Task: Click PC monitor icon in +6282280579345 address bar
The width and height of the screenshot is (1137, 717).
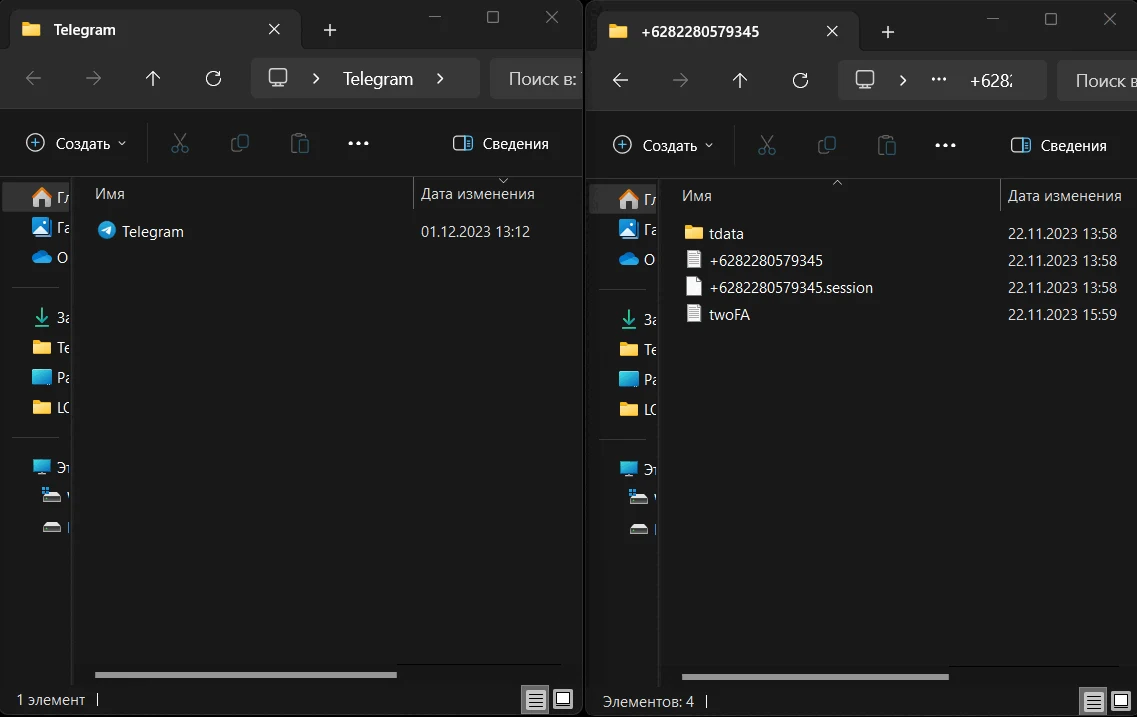Action: tap(864, 80)
